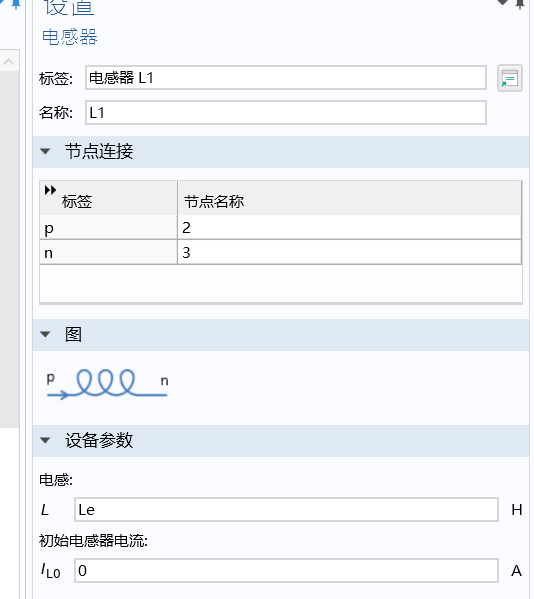The width and height of the screenshot is (534, 599).
Task: Click the double-arrow icon in table header
Action: coord(50,190)
